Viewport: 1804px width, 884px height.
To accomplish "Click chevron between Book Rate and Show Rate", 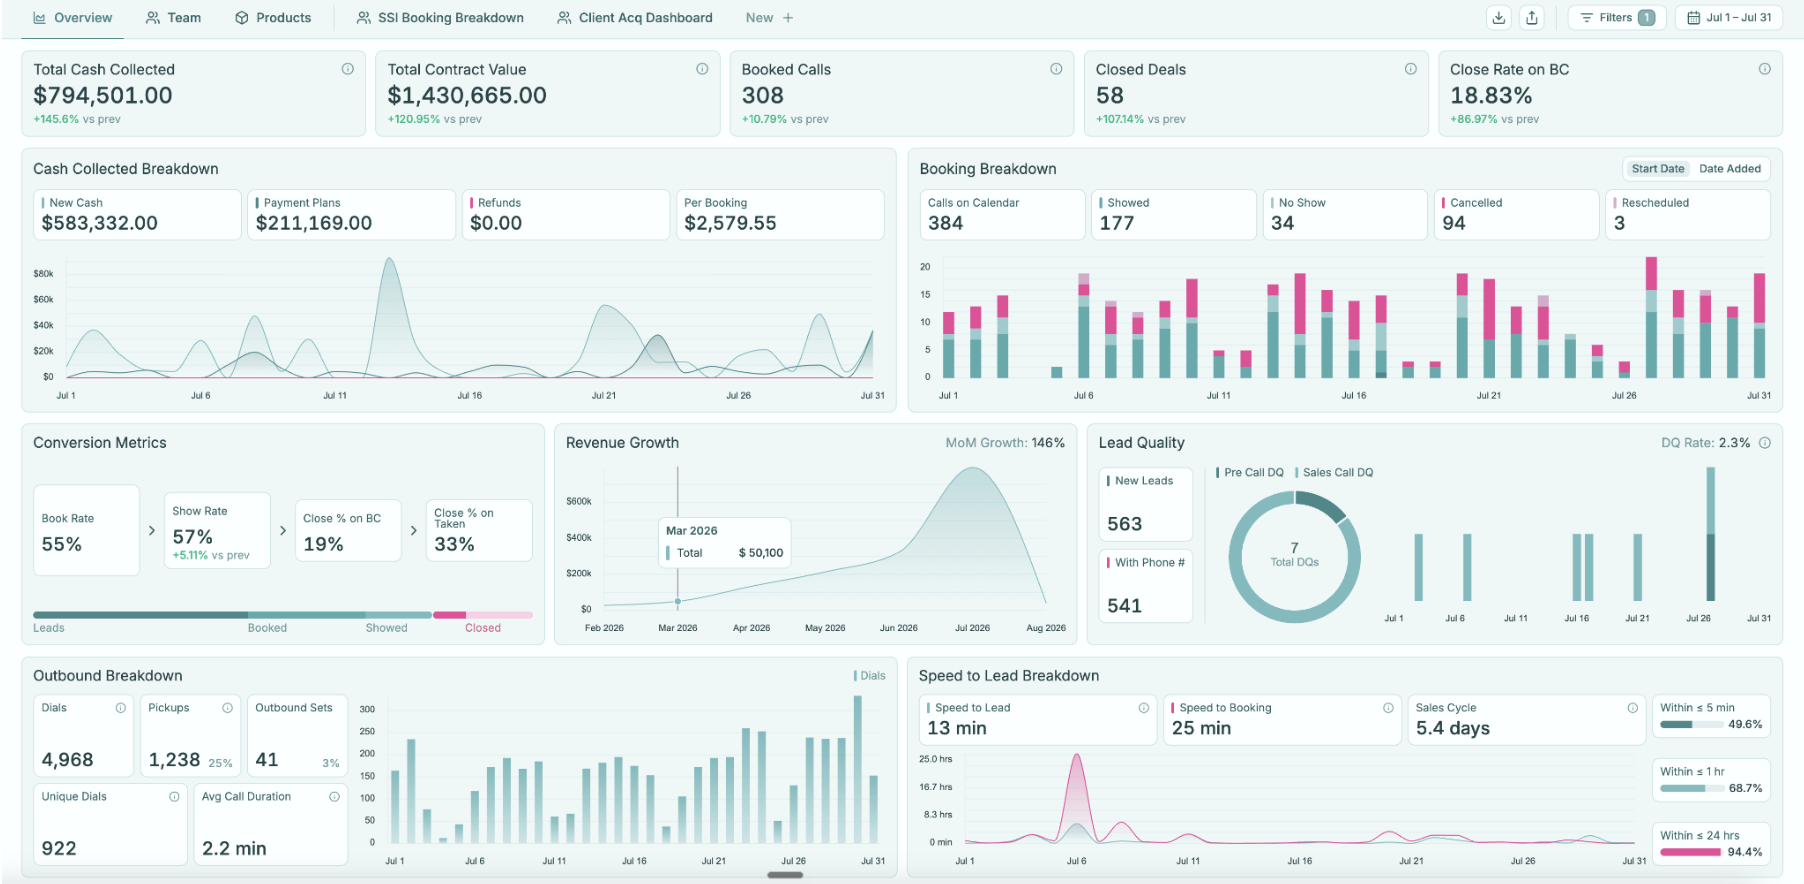I will coord(152,530).
